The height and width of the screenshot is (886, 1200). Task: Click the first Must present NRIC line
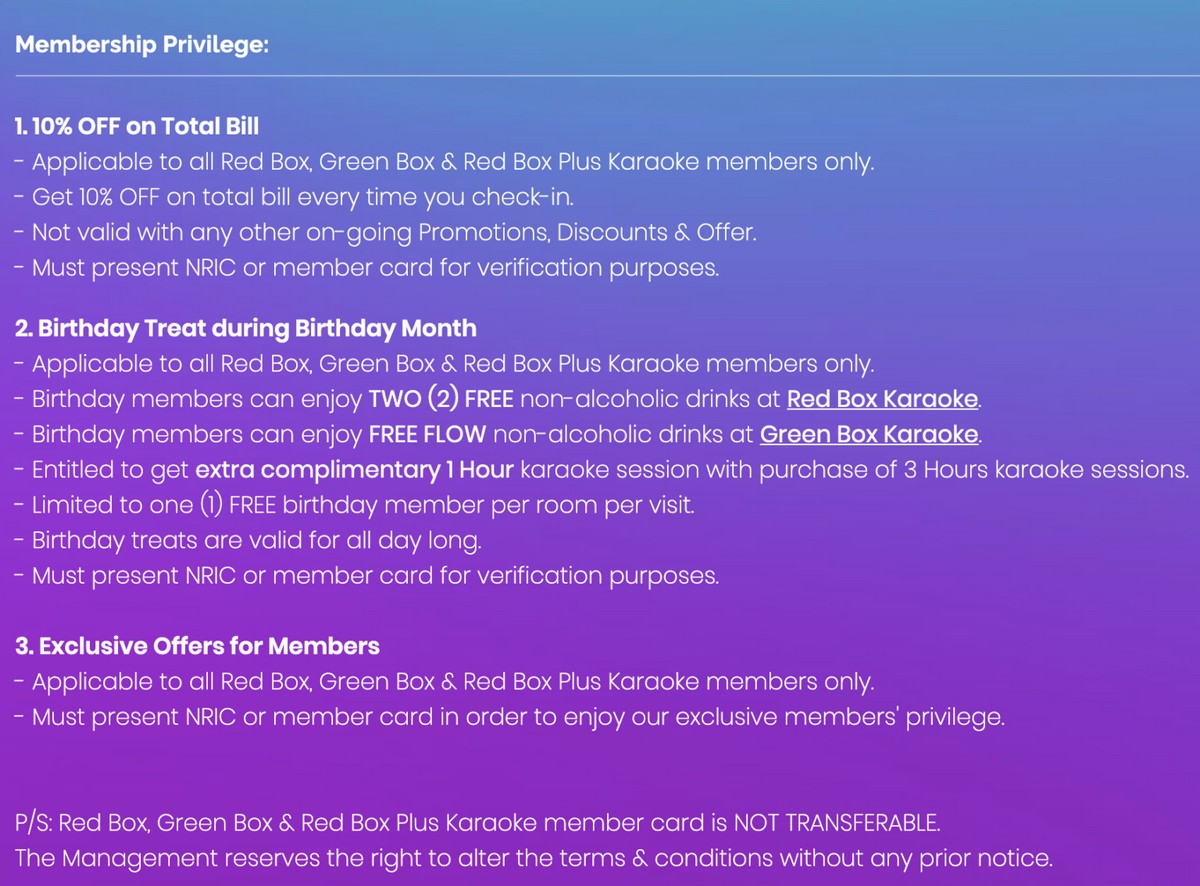tap(368, 268)
